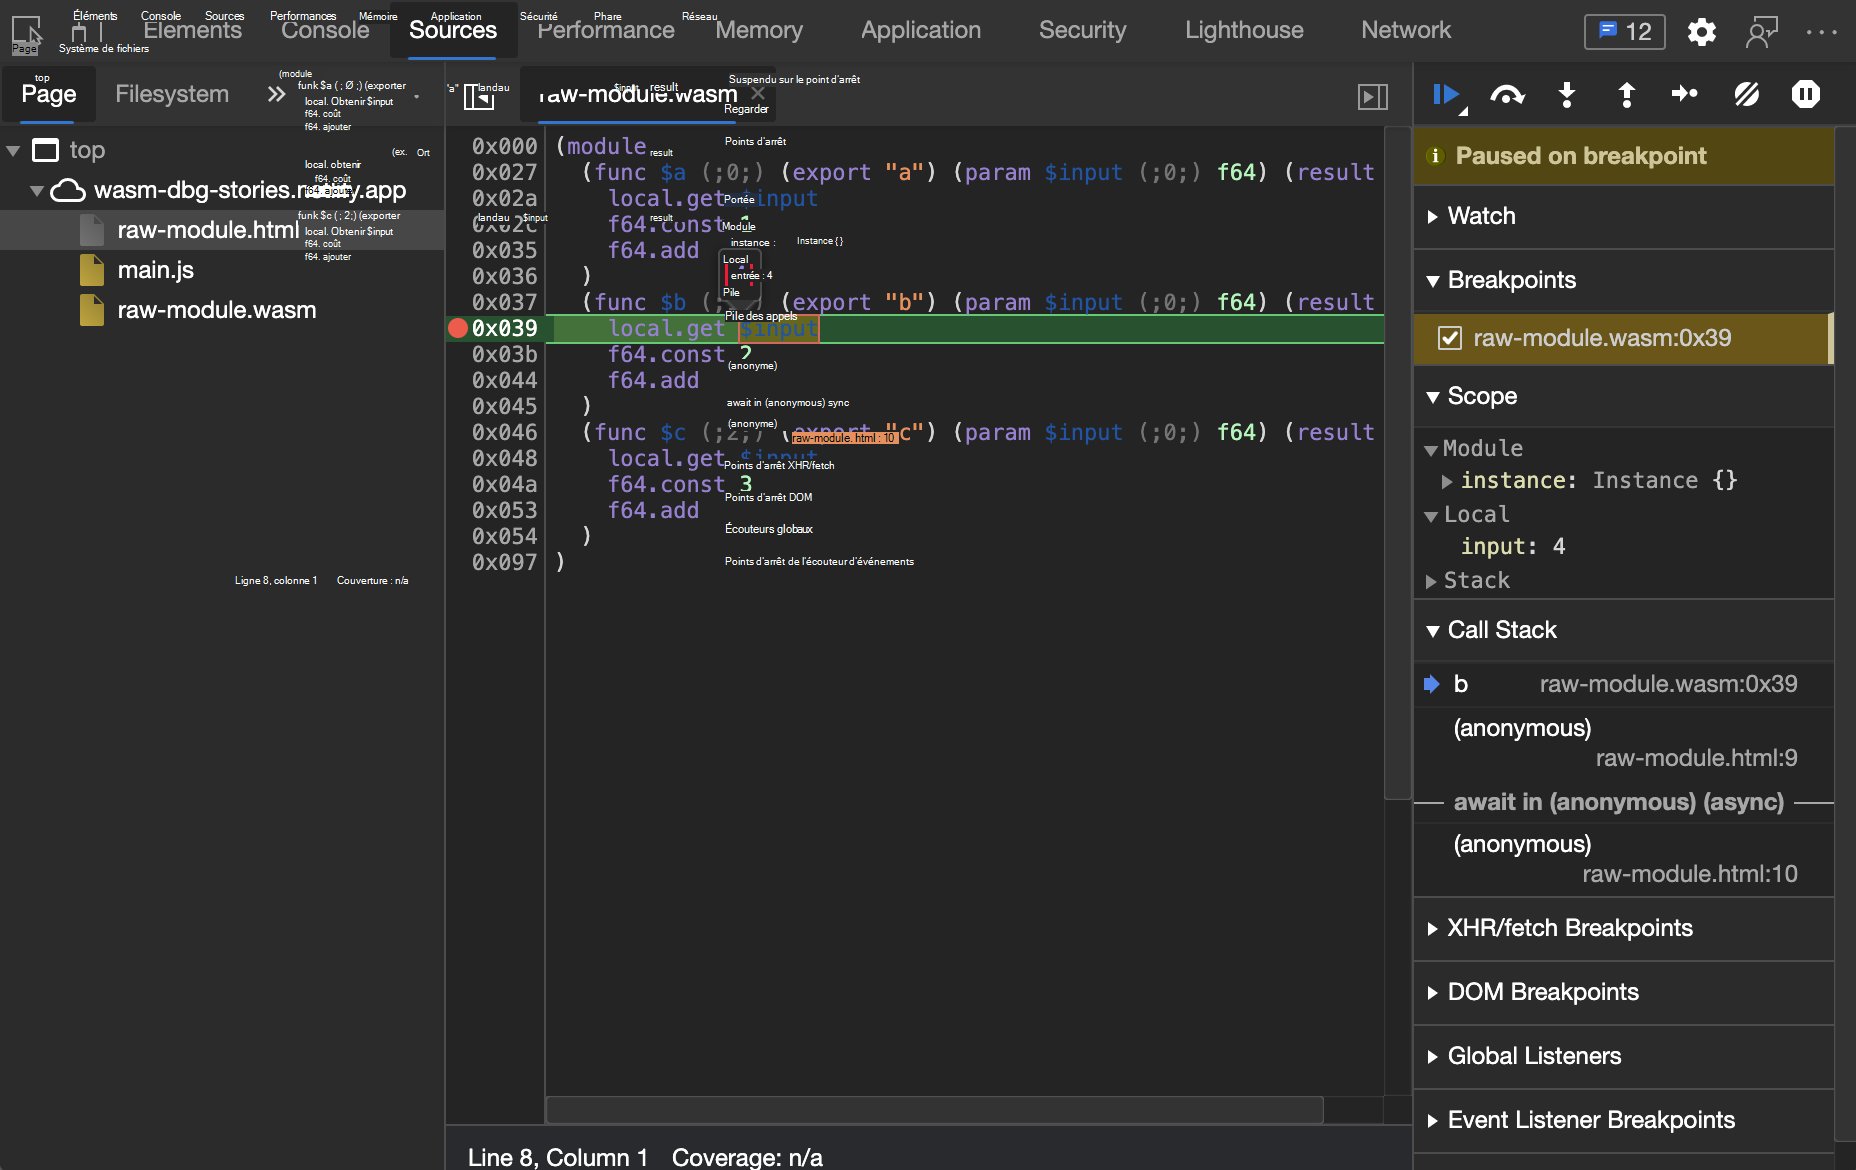Step into next function call
Screen dimensions: 1856x1170
[1567, 95]
